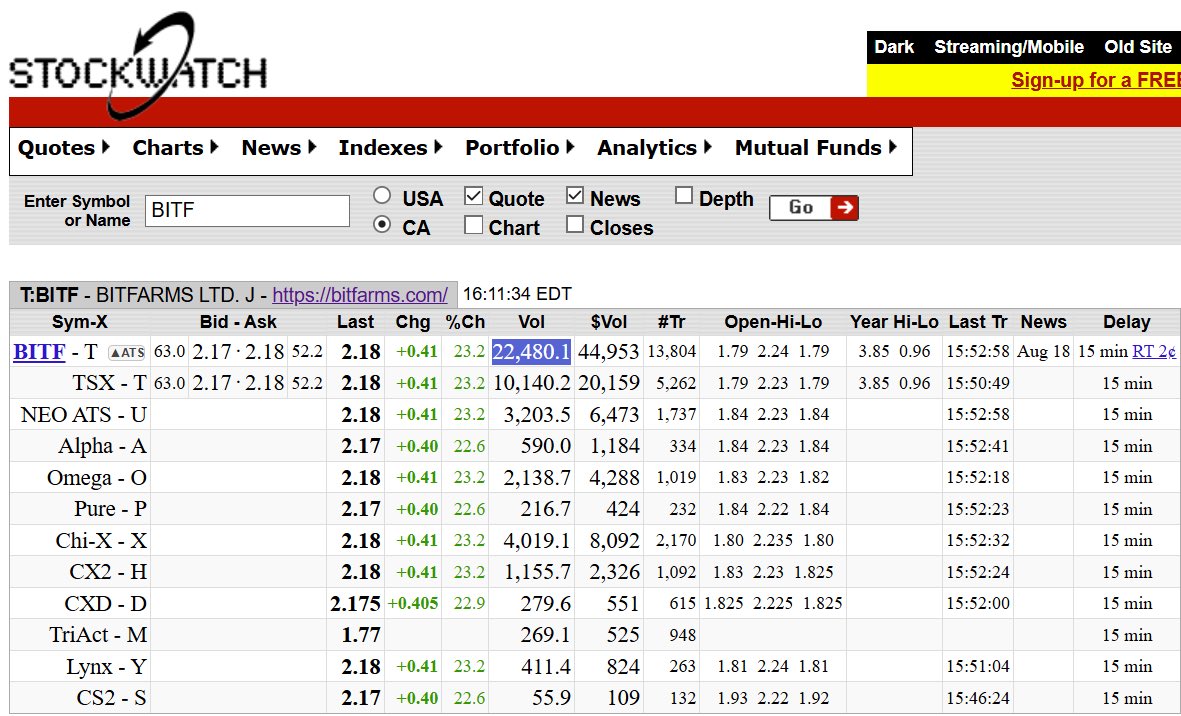Click the %Ch column header
This screenshot has height=716, width=1181.
coord(465,322)
